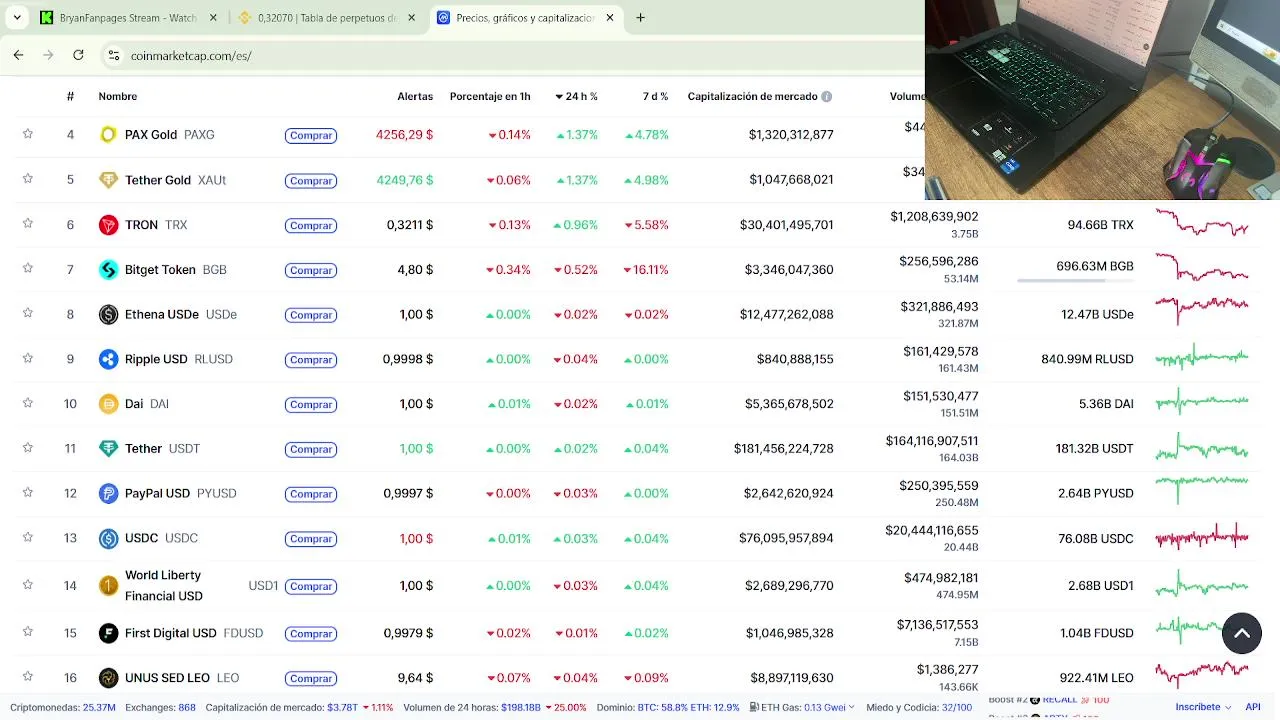This screenshot has height=720, width=1280.
Task: Click the browser forward arrow
Action: coord(48,55)
